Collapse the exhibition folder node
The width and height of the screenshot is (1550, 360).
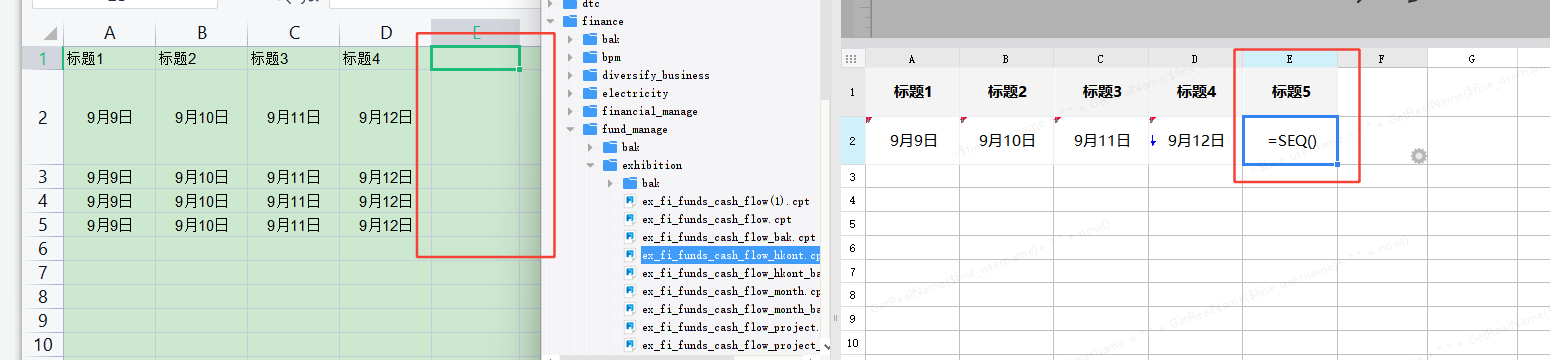coord(591,165)
